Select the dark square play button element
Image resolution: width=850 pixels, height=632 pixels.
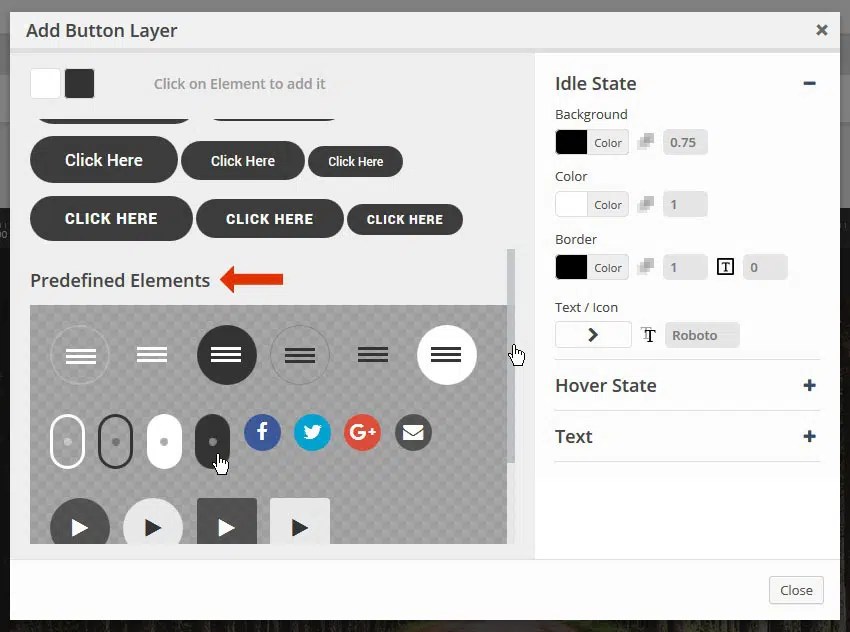click(226, 521)
